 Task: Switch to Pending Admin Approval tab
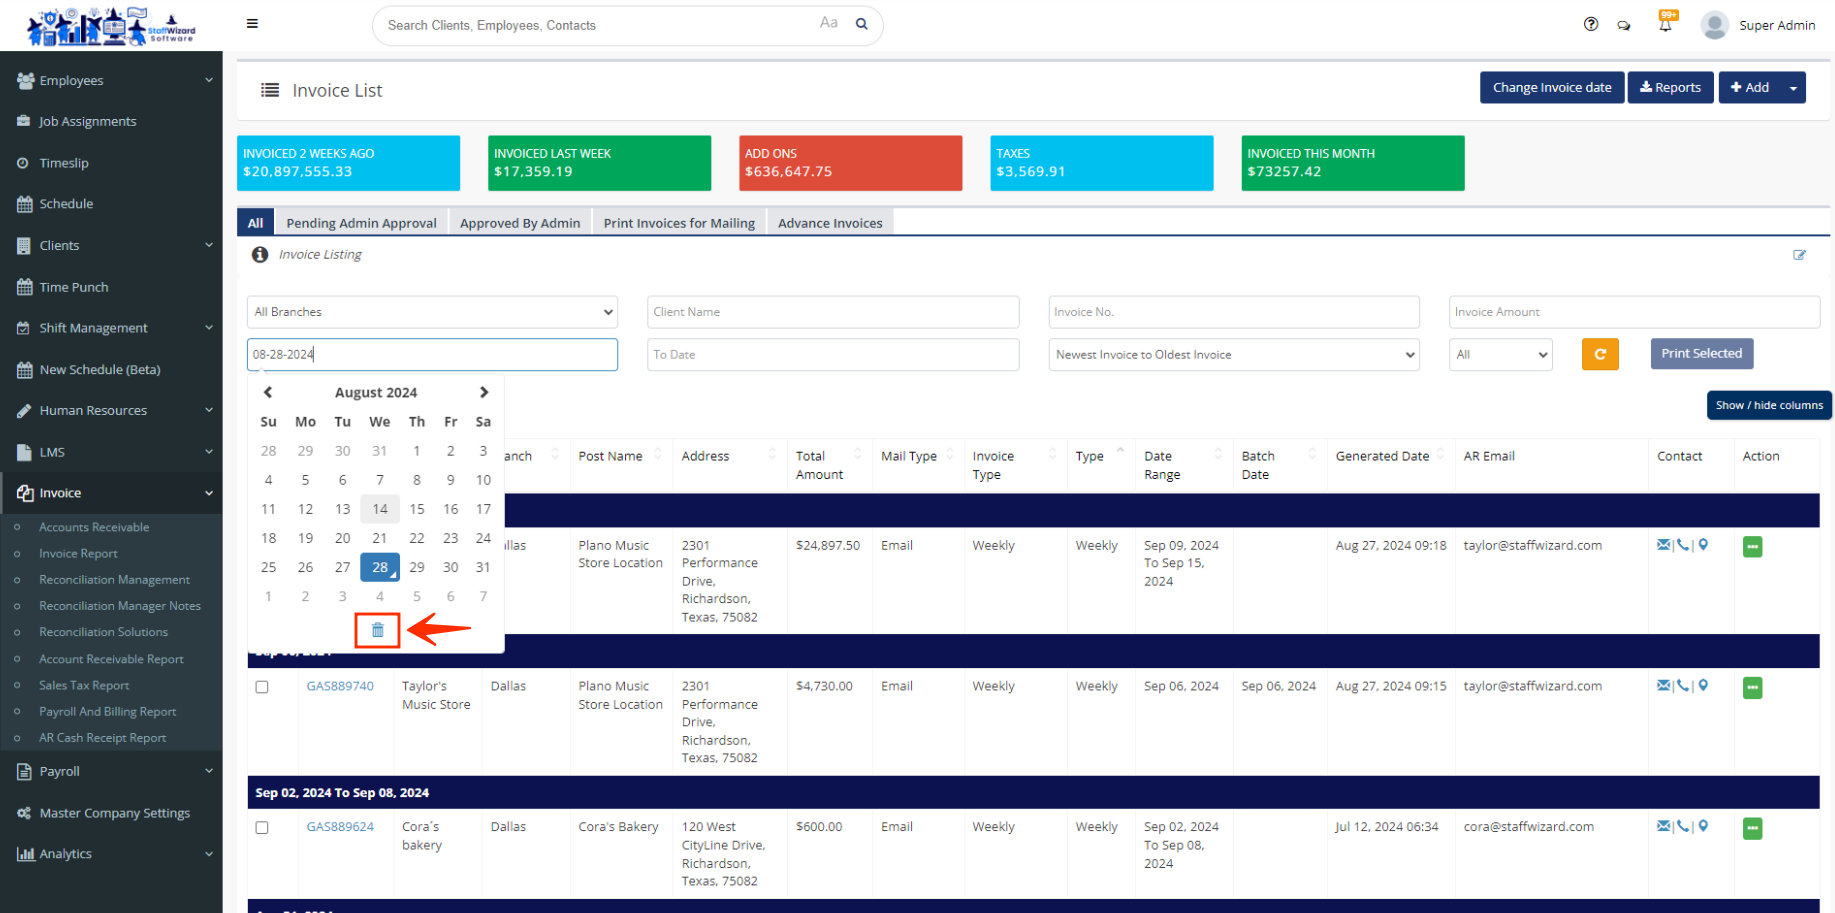tap(361, 223)
